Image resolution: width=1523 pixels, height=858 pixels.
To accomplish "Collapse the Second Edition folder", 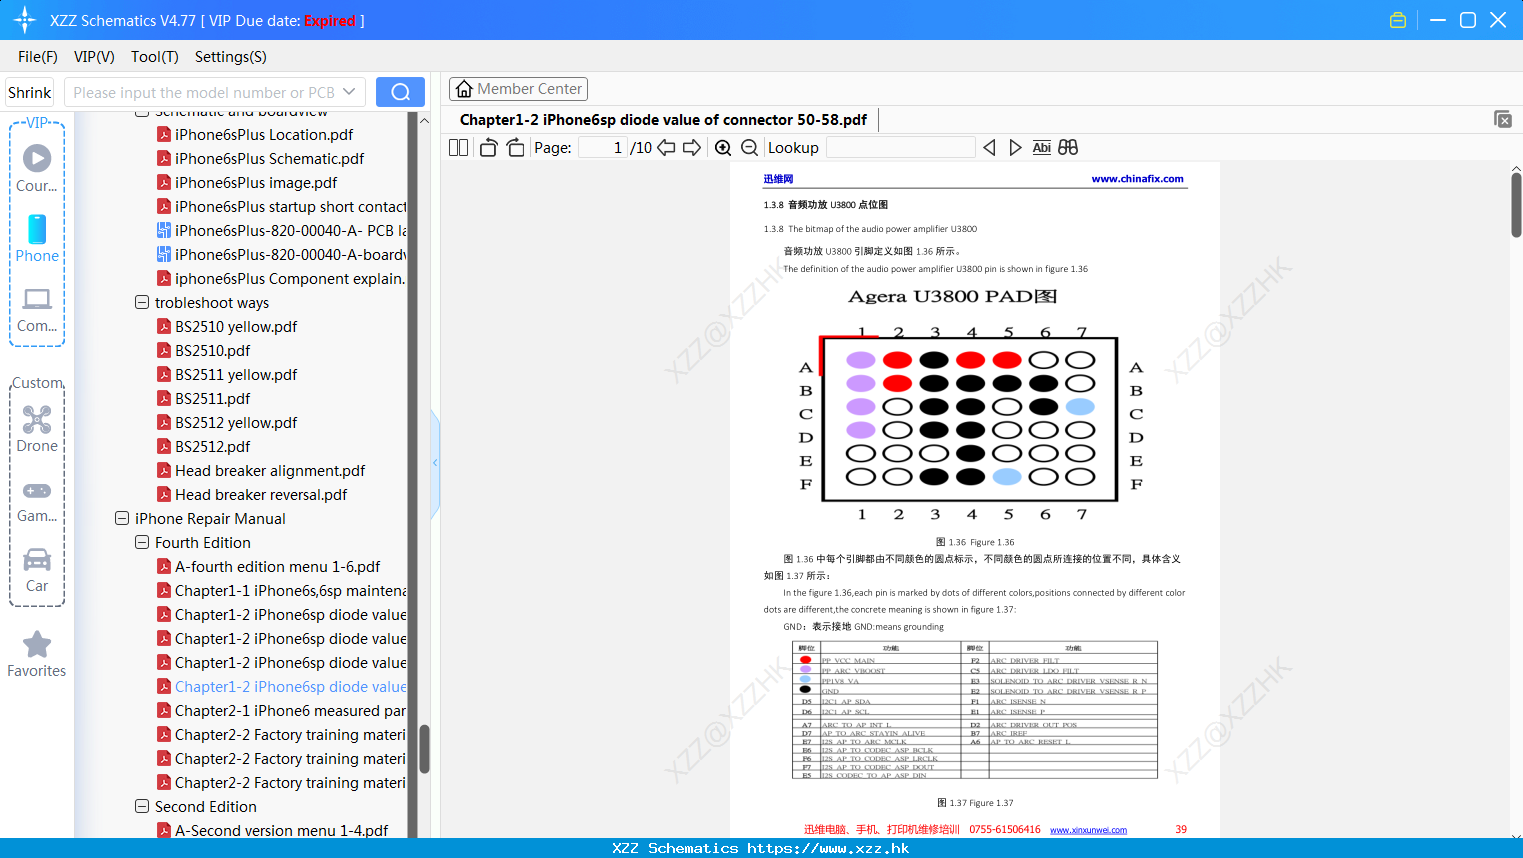I will (x=142, y=806).
